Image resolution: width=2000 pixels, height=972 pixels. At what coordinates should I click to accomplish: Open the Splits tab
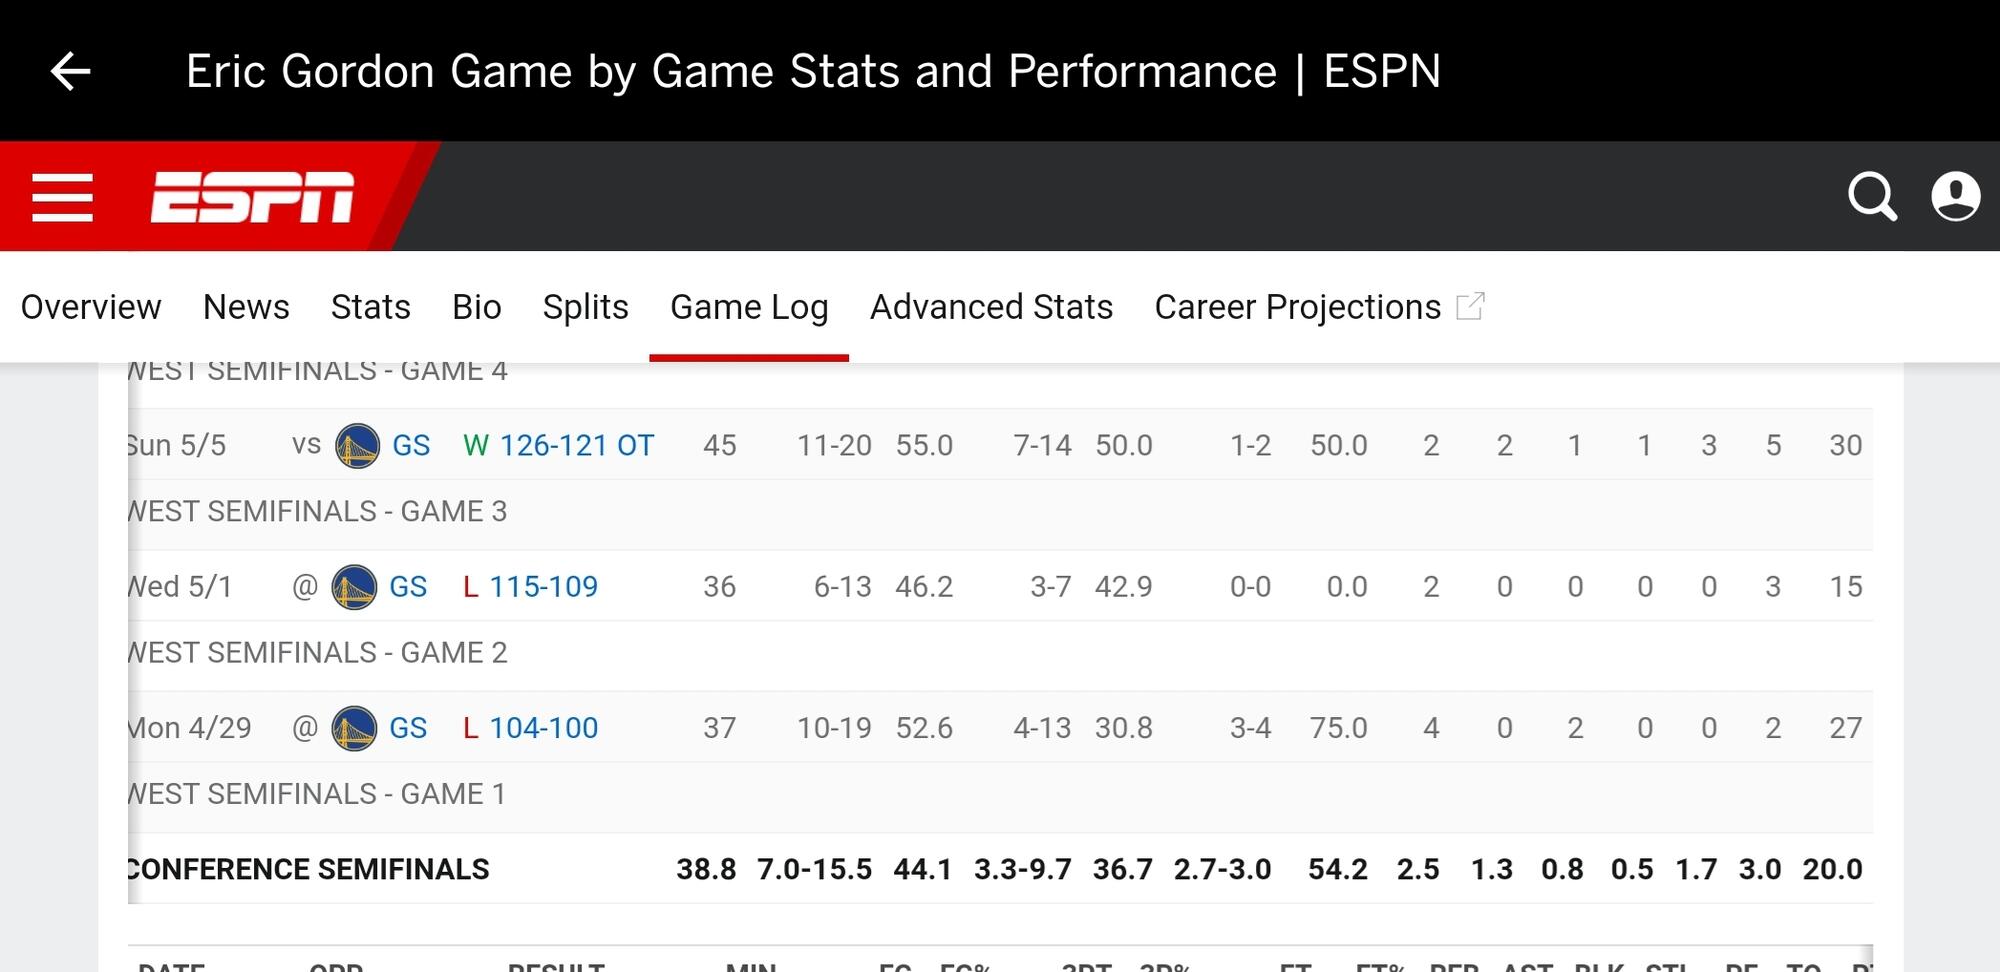(586, 307)
